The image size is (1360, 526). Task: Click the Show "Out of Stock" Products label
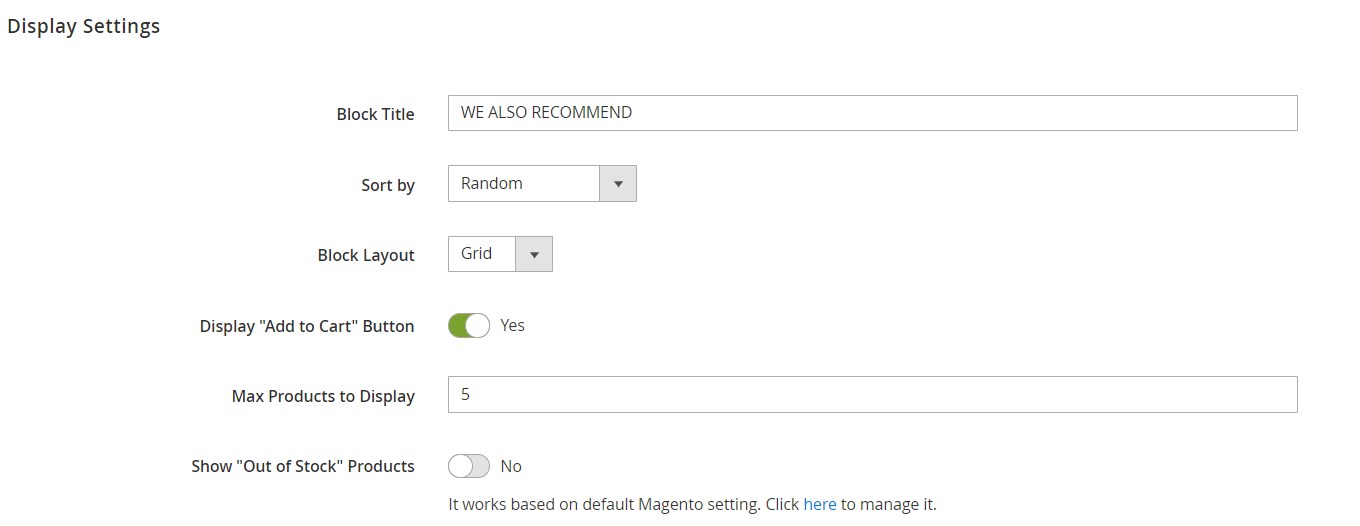click(x=303, y=466)
